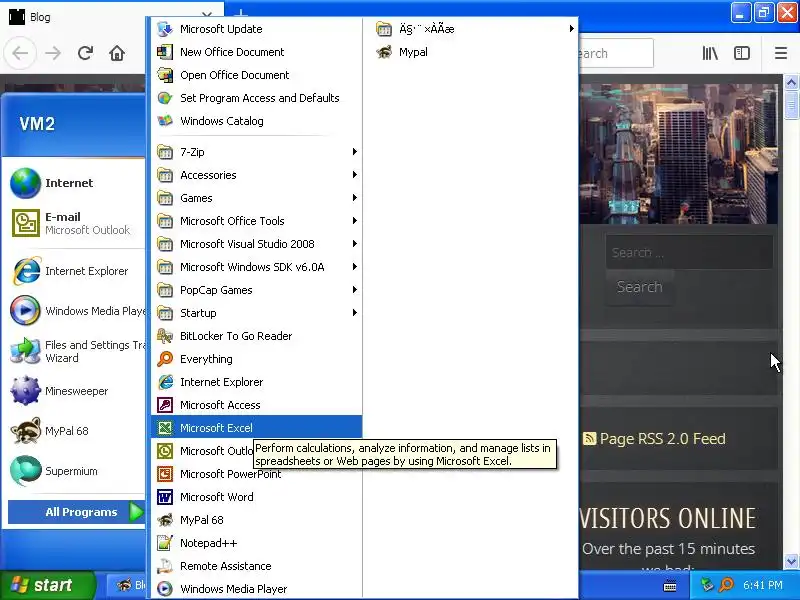Image resolution: width=800 pixels, height=600 pixels.
Task: Click the New Office Document icon
Action: (x=165, y=52)
